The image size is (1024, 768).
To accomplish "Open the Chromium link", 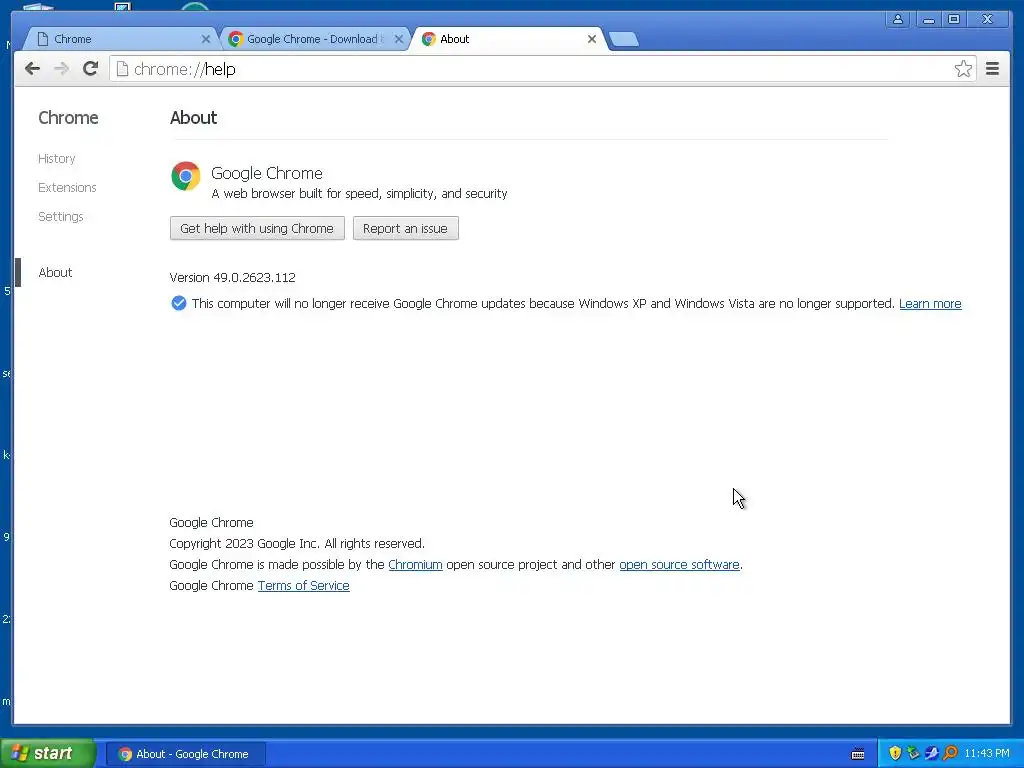I will pyautogui.click(x=415, y=564).
